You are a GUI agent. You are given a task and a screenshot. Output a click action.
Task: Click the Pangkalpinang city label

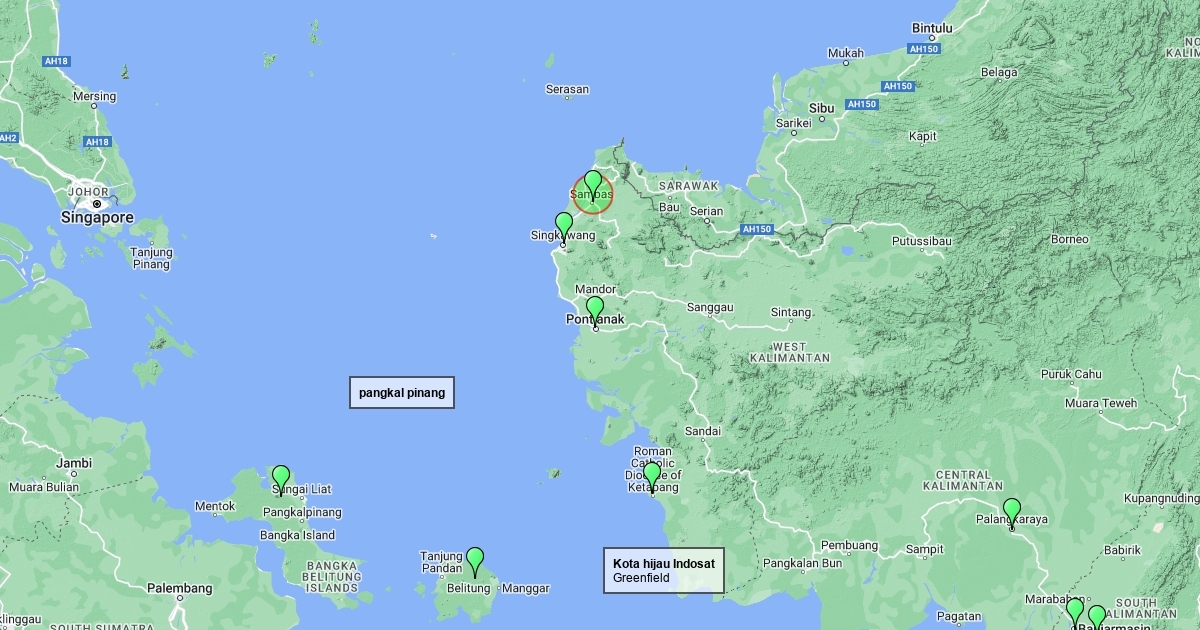(302, 512)
